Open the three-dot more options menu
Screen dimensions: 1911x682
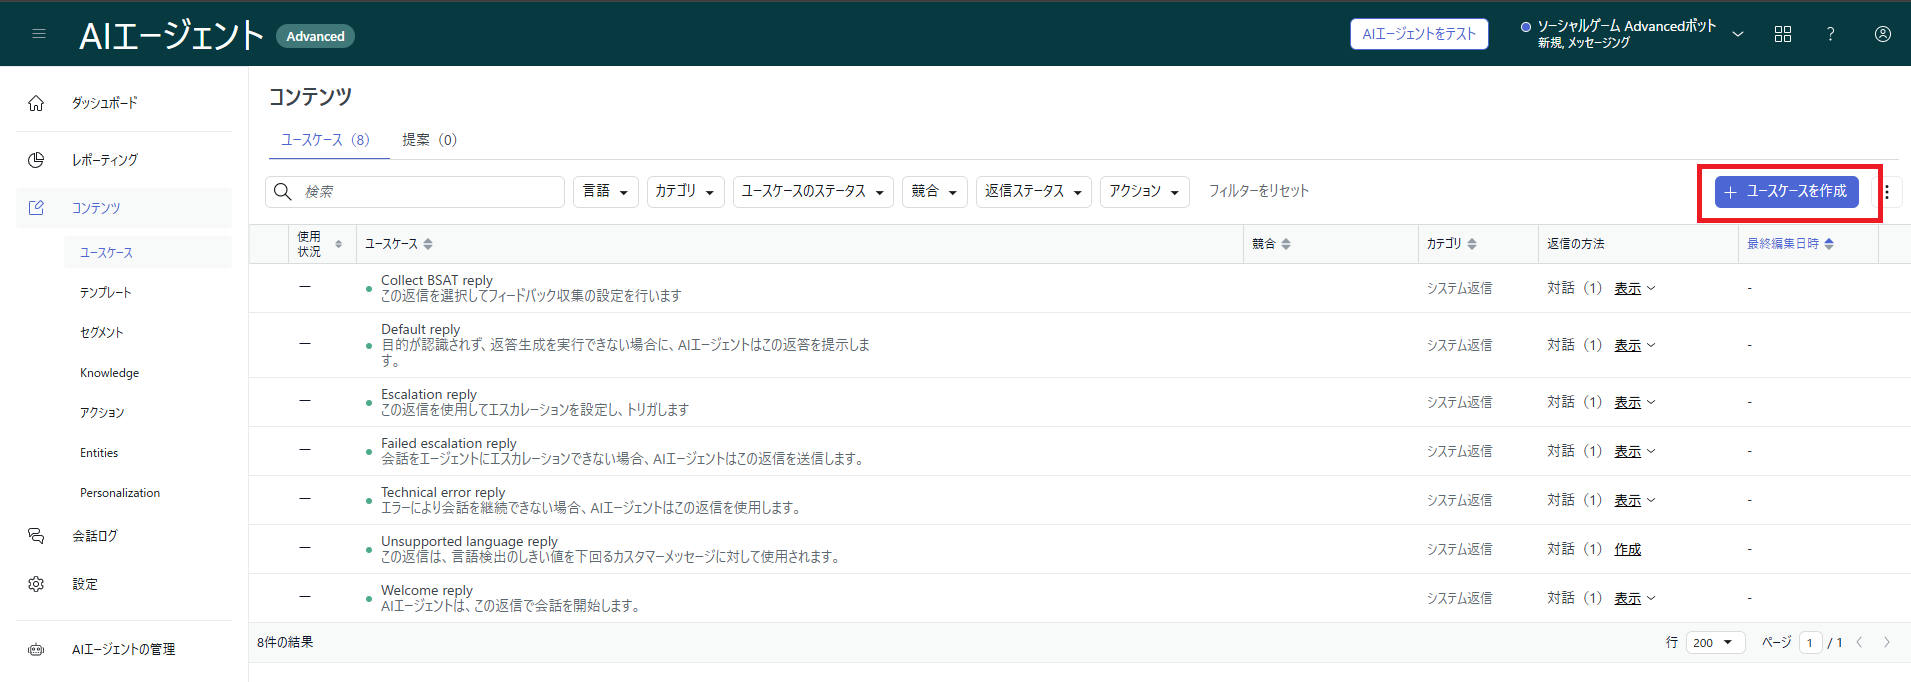[1887, 192]
